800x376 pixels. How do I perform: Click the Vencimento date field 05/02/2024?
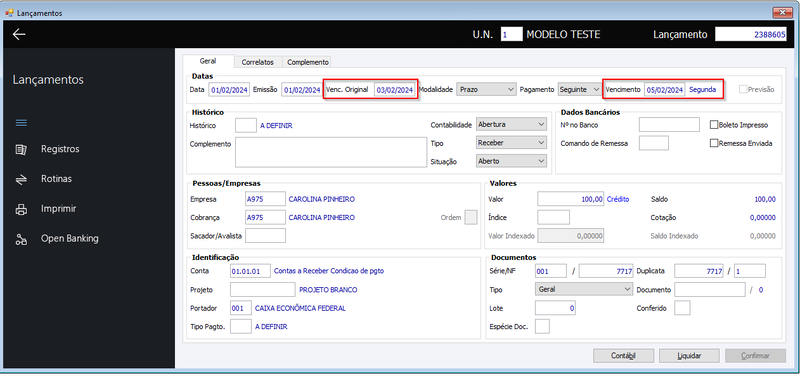click(664, 90)
